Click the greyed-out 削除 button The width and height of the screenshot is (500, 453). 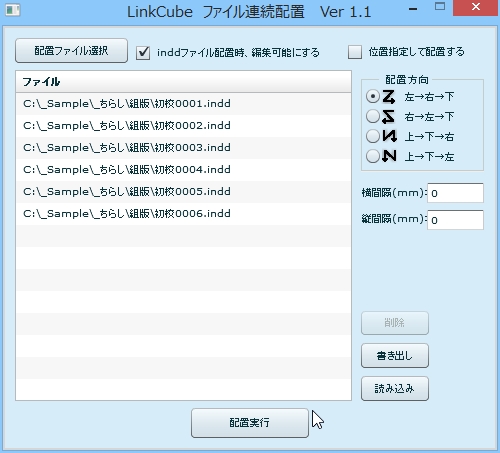[x=395, y=323]
